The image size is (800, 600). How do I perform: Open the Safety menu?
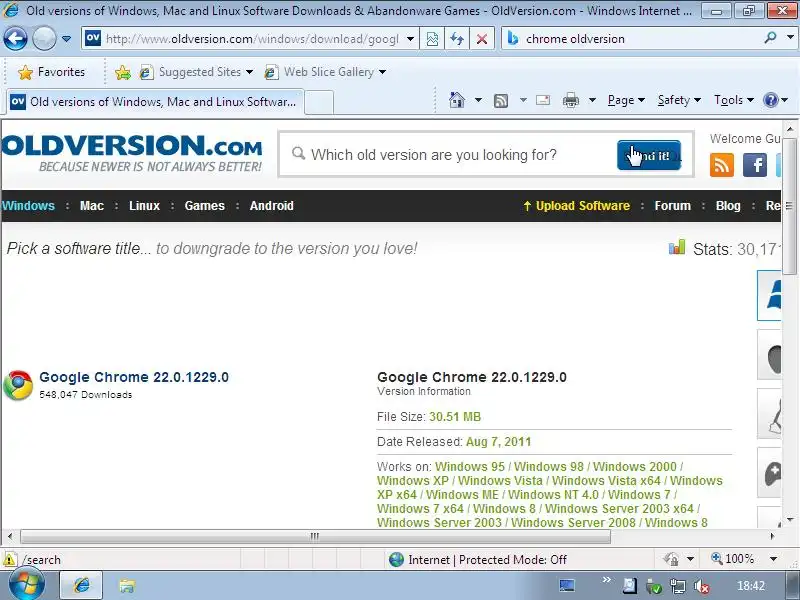point(679,100)
